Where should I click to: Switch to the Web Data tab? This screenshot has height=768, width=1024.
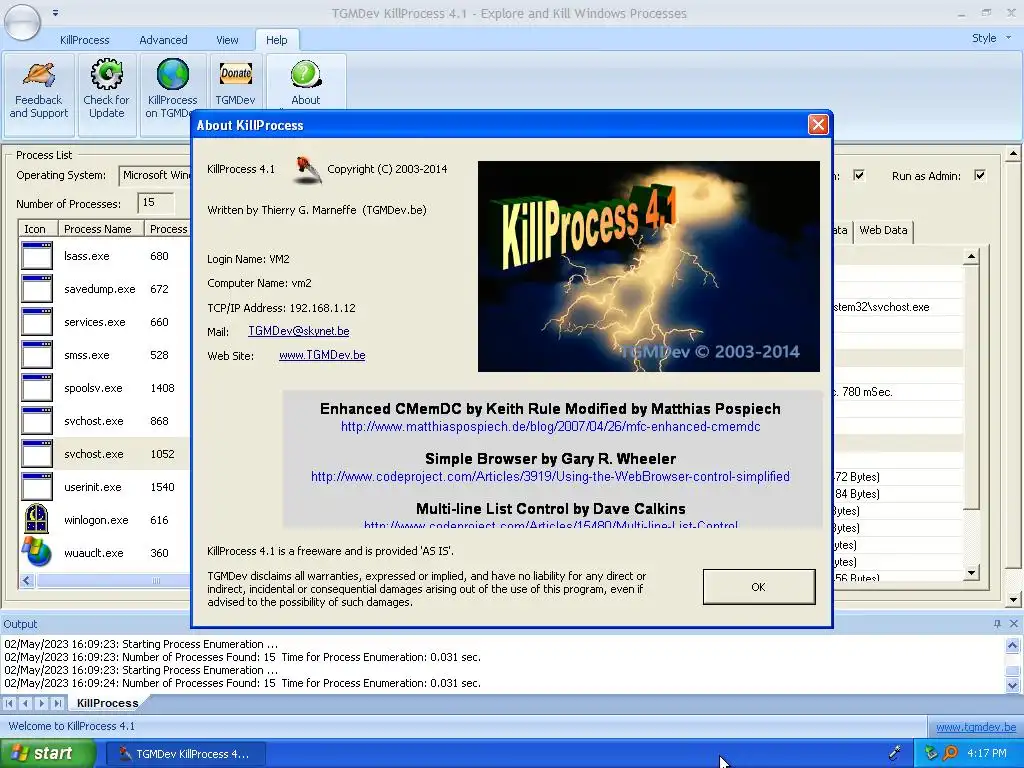click(x=883, y=230)
